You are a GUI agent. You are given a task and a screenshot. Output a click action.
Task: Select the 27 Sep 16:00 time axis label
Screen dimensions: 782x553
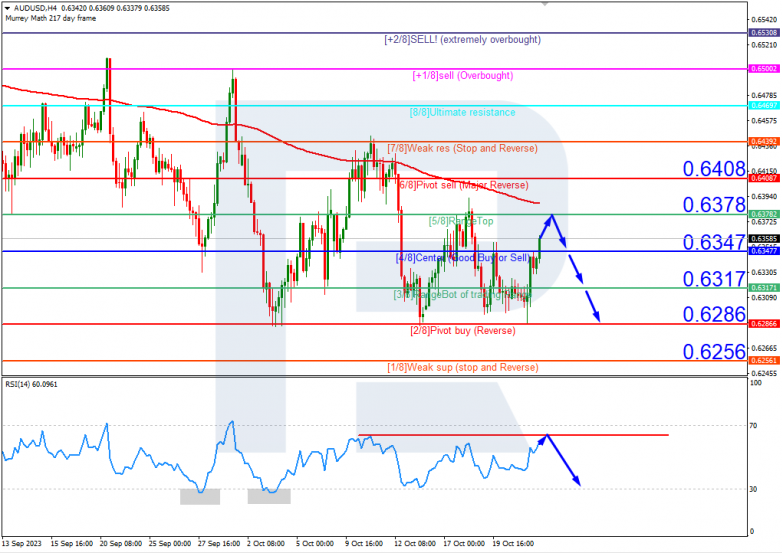[219, 544]
